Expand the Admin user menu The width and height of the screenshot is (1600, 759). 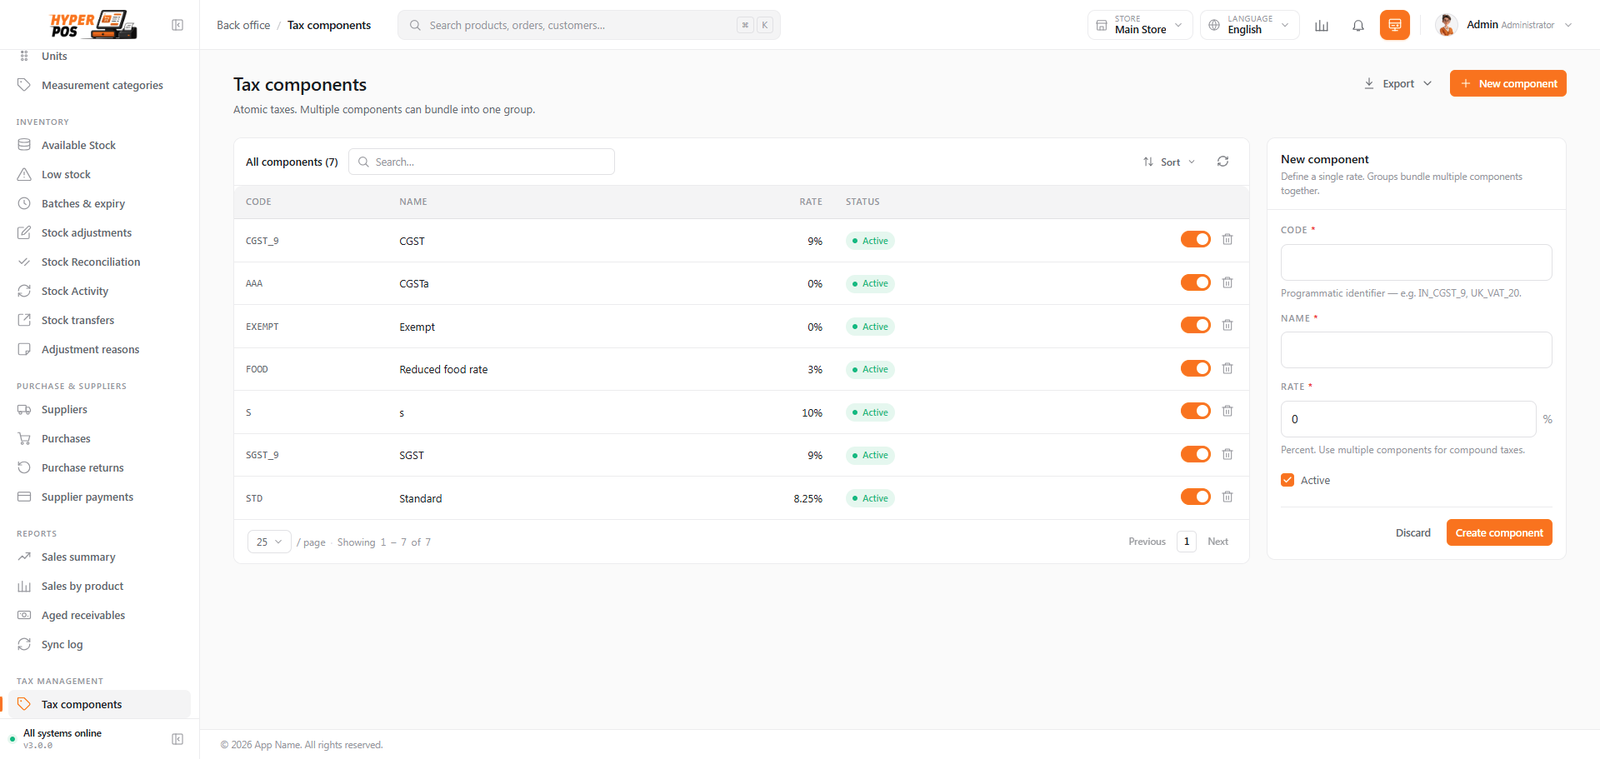click(x=1504, y=25)
